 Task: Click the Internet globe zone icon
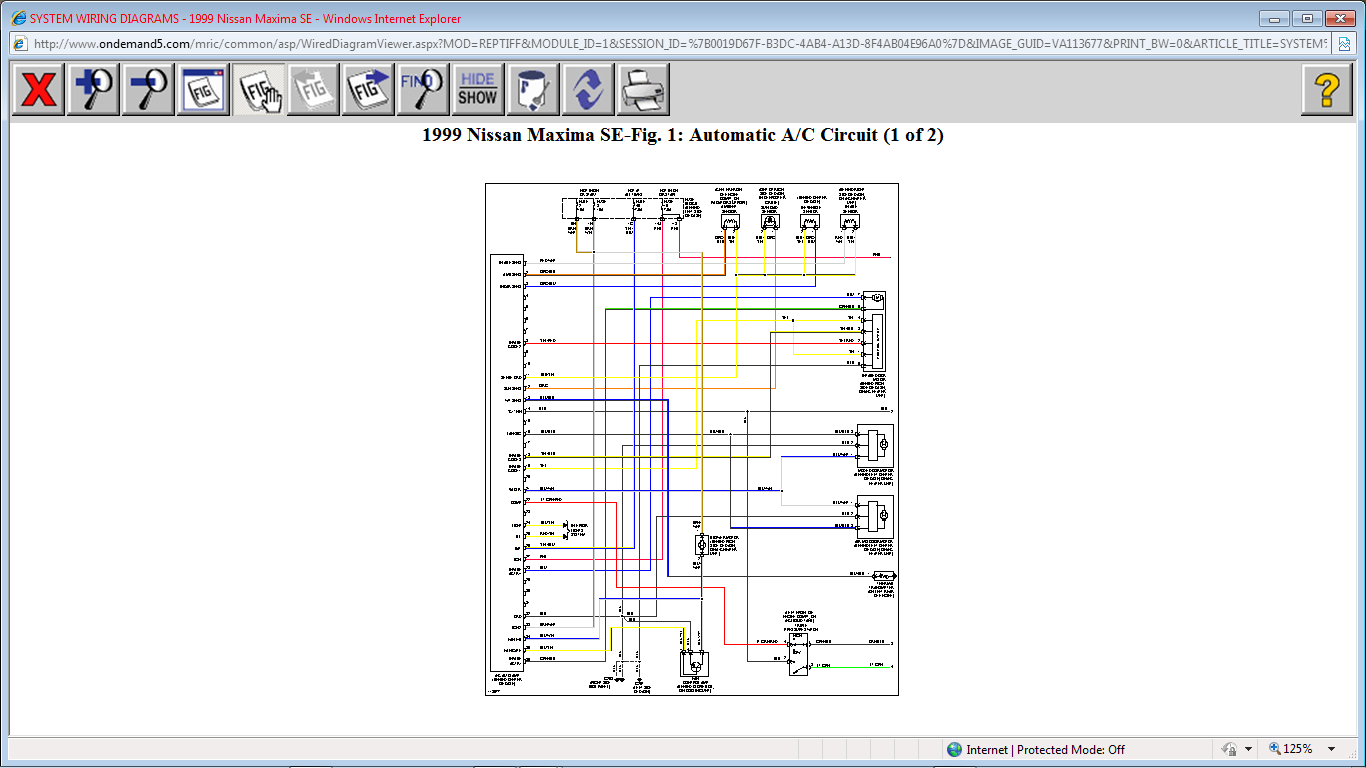954,749
